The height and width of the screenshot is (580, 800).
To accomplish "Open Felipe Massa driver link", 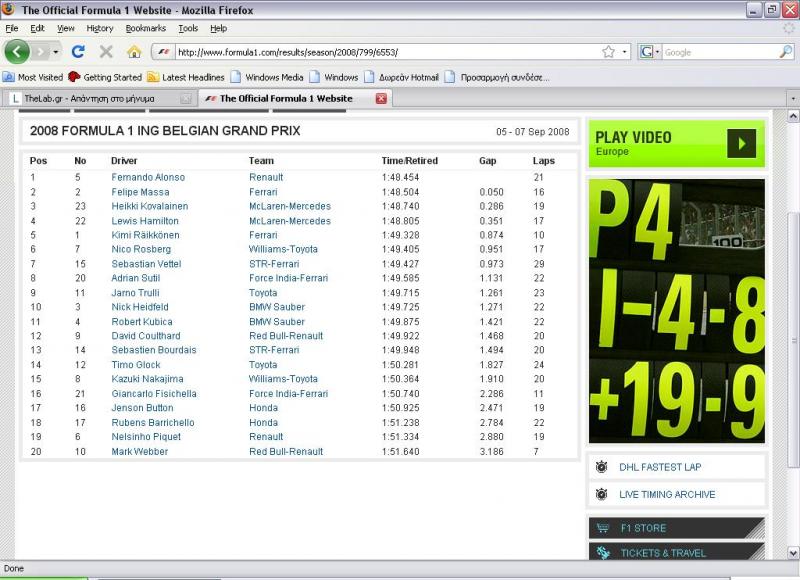I will [140, 192].
